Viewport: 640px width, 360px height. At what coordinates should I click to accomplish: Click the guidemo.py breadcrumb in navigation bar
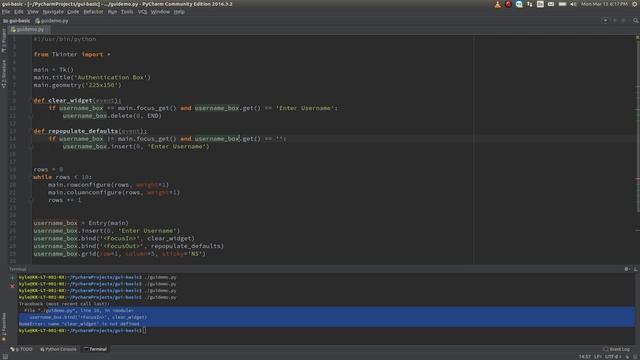(52, 20)
